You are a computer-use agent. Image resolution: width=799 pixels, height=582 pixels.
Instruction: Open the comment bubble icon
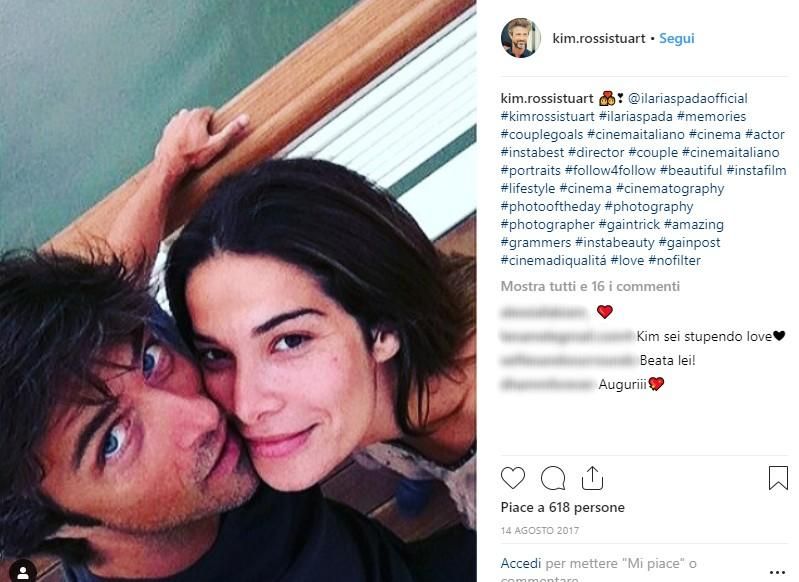tap(553, 478)
